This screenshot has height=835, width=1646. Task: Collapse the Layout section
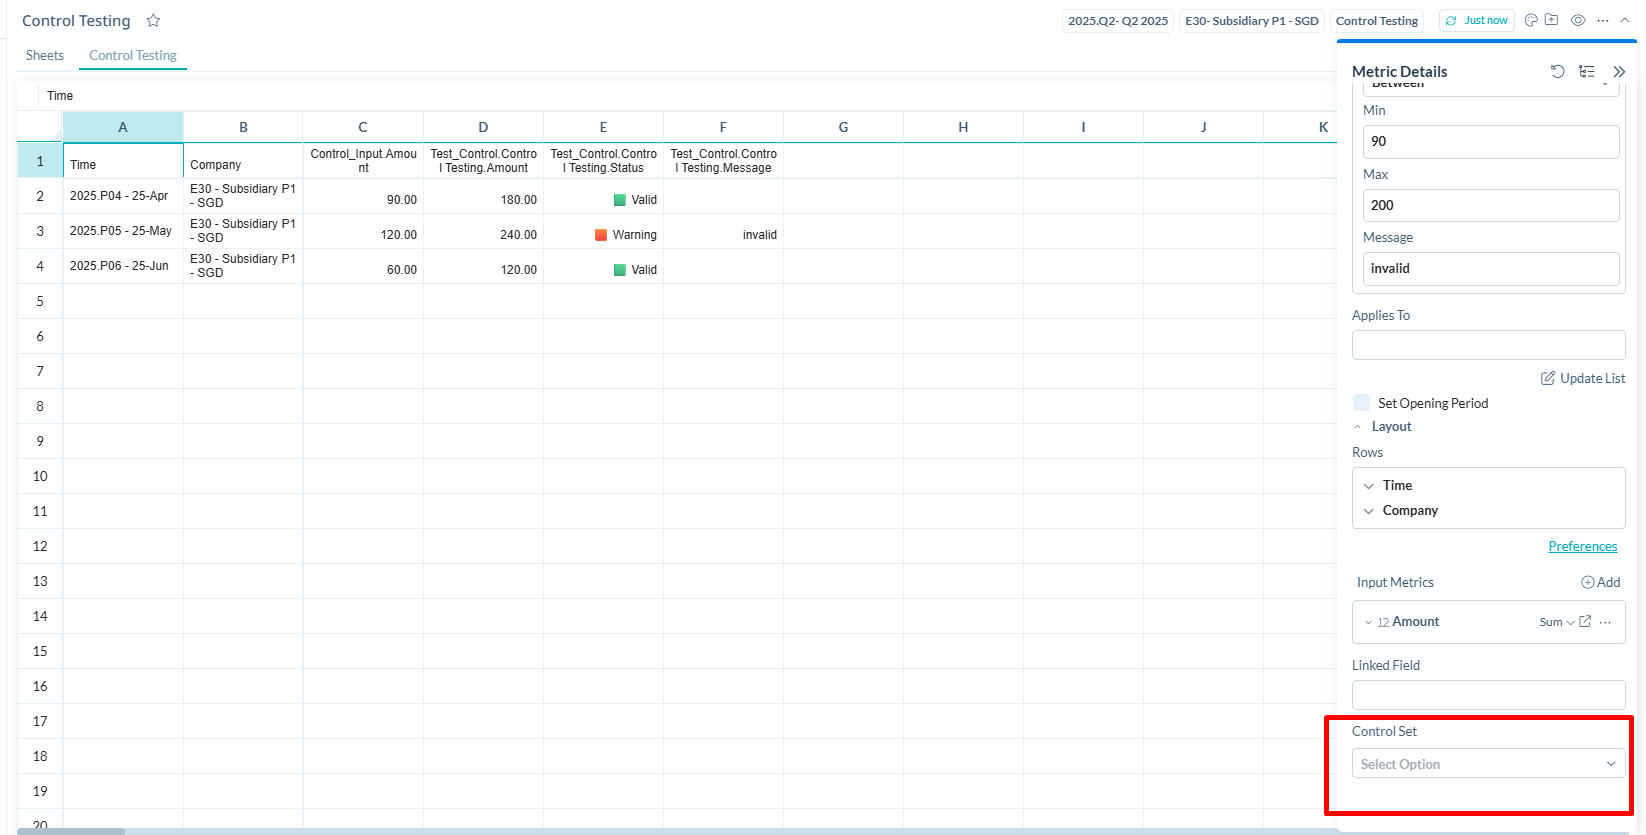[x=1358, y=427]
